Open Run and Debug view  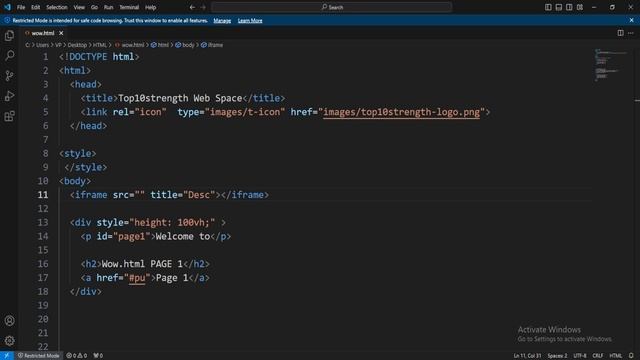(9, 96)
